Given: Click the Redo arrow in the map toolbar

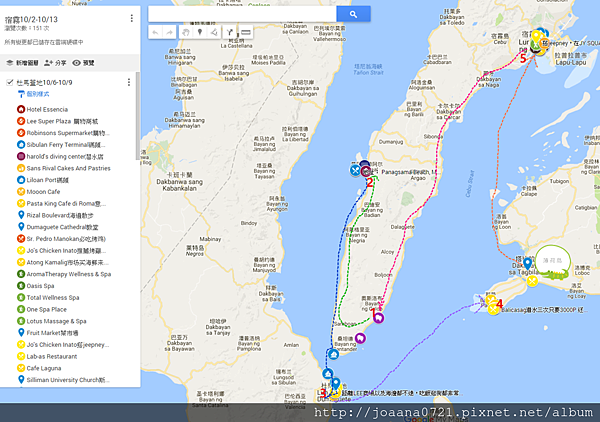Looking at the screenshot, I should click(170, 33).
